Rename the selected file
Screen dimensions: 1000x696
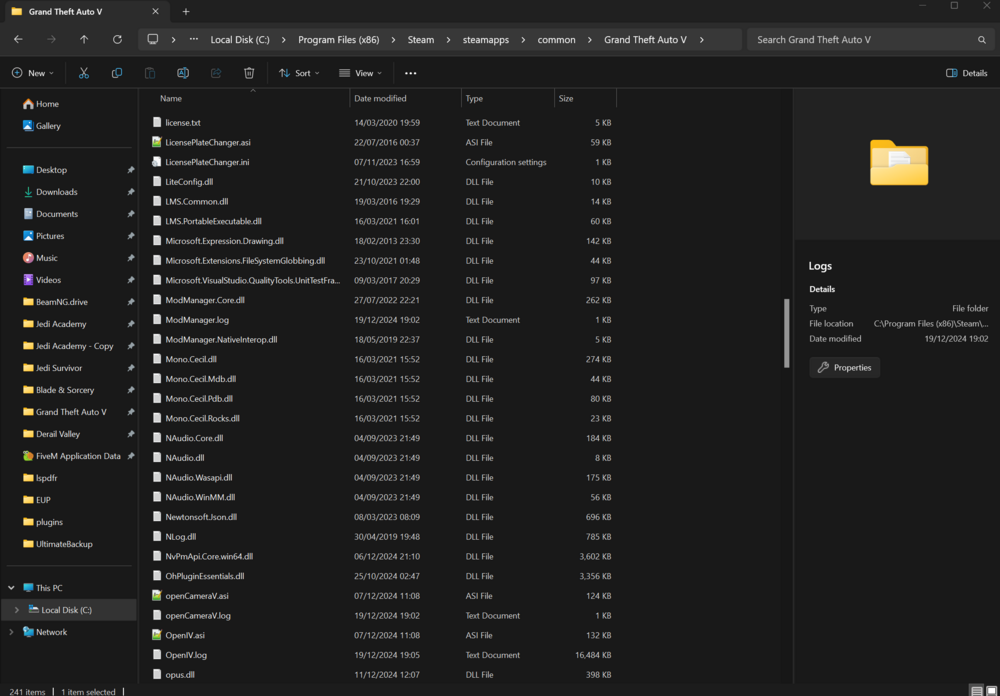pyautogui.click(x=183, y=72)
